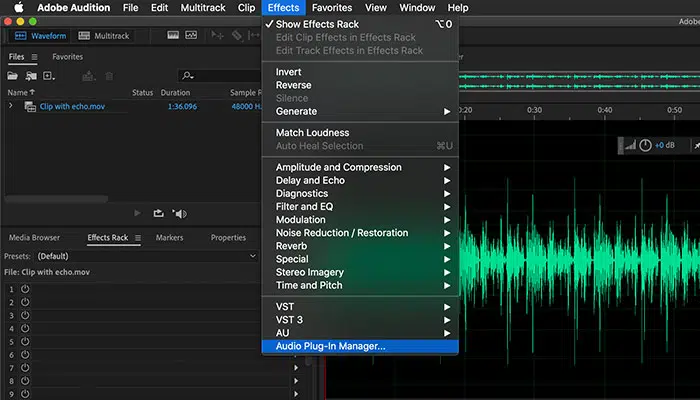700x400 pixels.
Task: Click the 0:30 mark on timeline ruler
Action: [534, 110]
